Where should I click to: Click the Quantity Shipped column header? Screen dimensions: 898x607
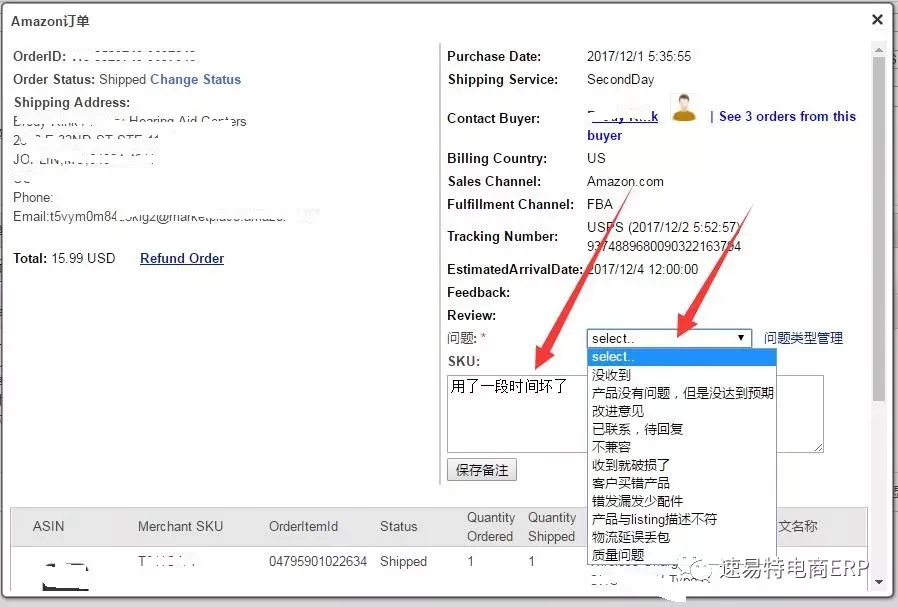pyautogui.click(x=552, y=527)
